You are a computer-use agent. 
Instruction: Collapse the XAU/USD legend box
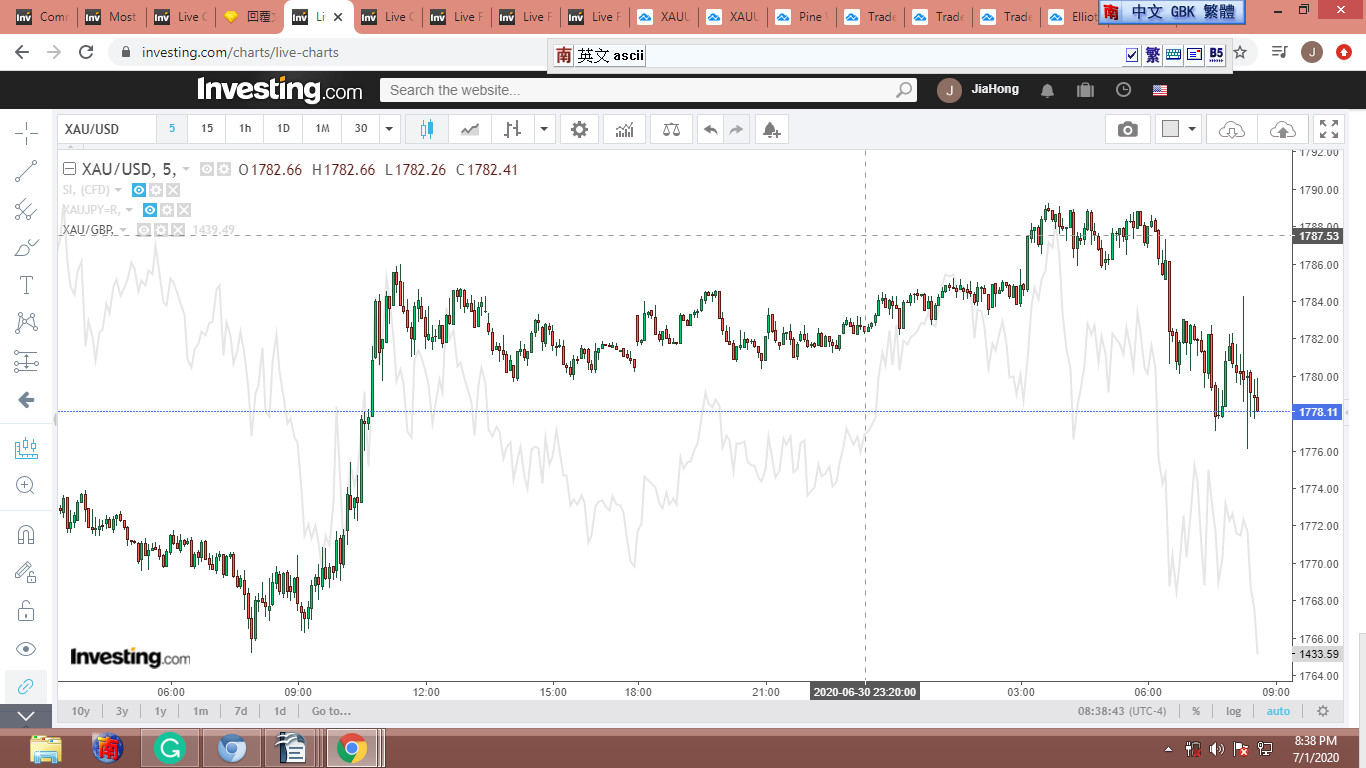coord(69,170)
